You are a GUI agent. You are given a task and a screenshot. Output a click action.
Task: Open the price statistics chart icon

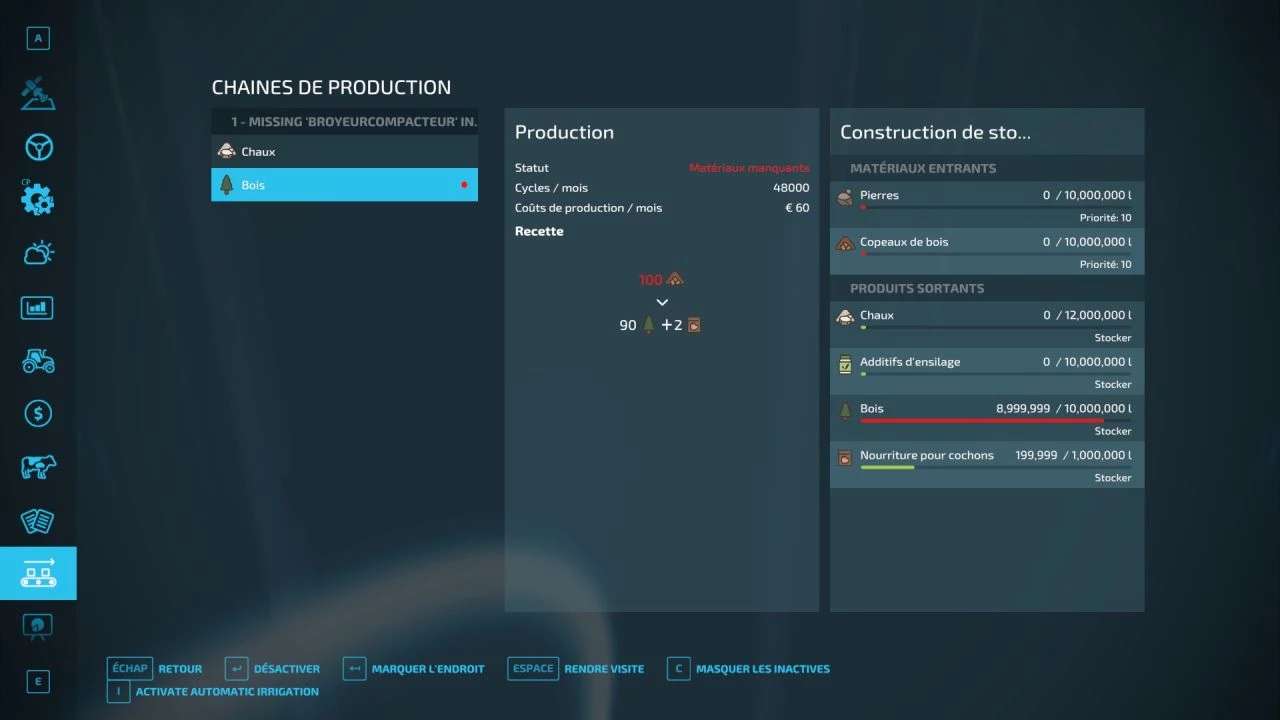pos(38,308)
